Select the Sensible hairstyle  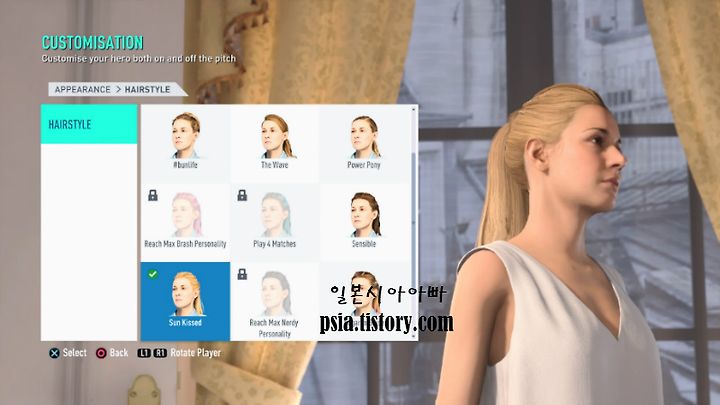pyautogui.click(x=364, y=222)
